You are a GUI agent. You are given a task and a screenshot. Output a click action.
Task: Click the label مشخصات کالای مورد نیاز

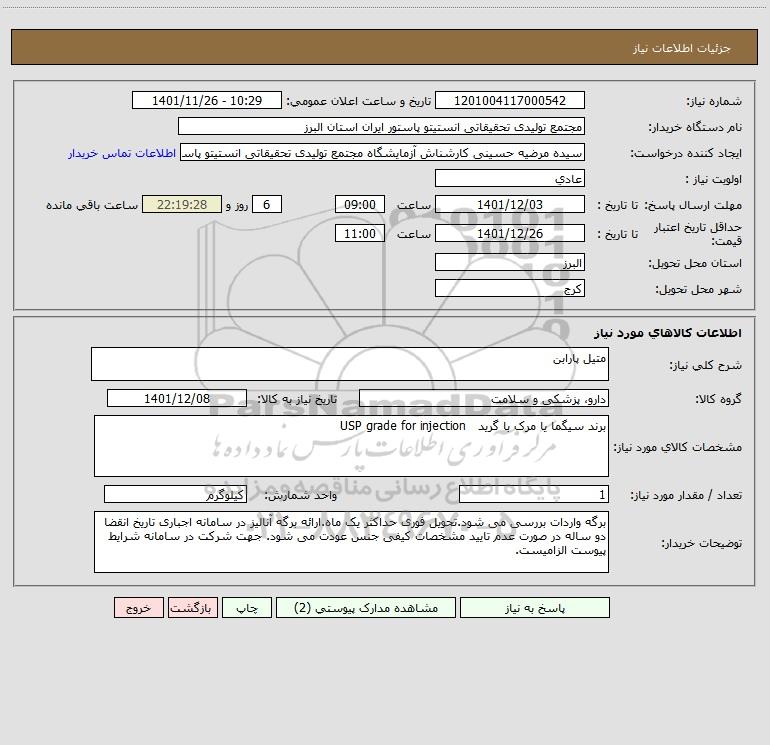(x=678, y=447)
